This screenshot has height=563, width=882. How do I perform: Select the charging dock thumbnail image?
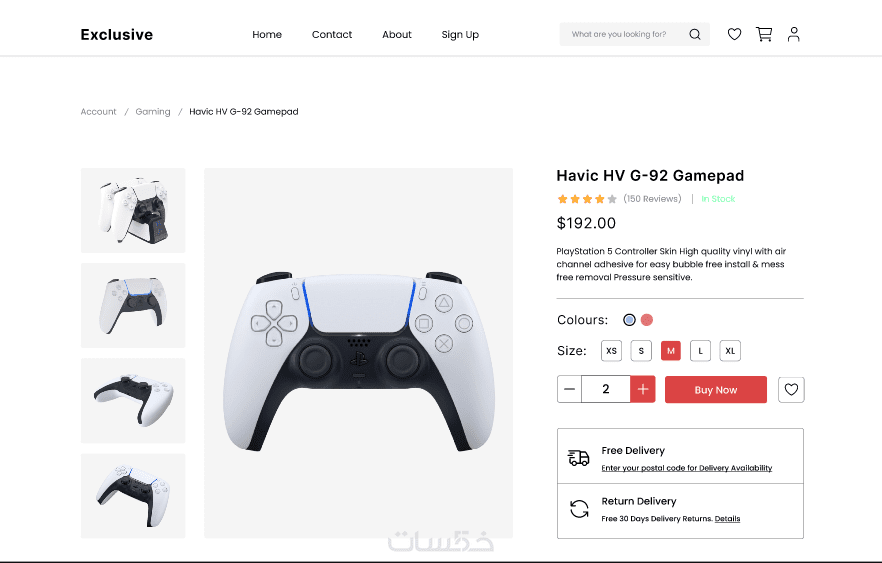(x=133, y=210)
